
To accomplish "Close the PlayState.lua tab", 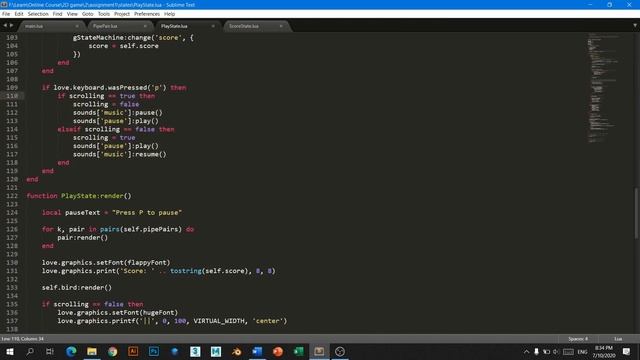I will [x=213, y=26].
